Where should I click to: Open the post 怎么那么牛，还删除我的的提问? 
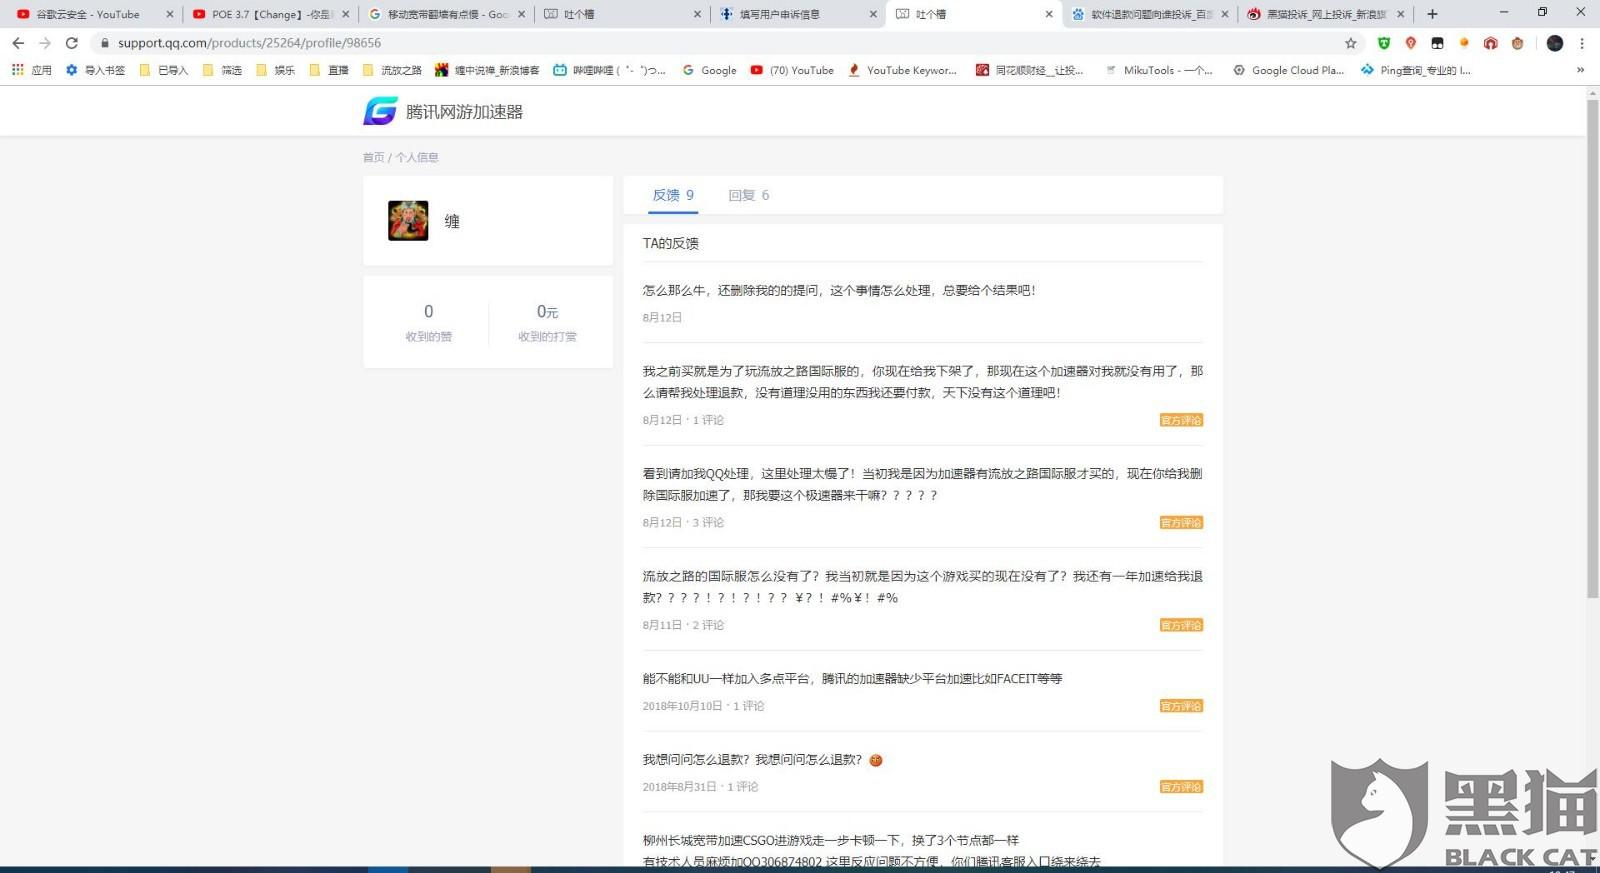pyautogui.click(x=839, y=290)
